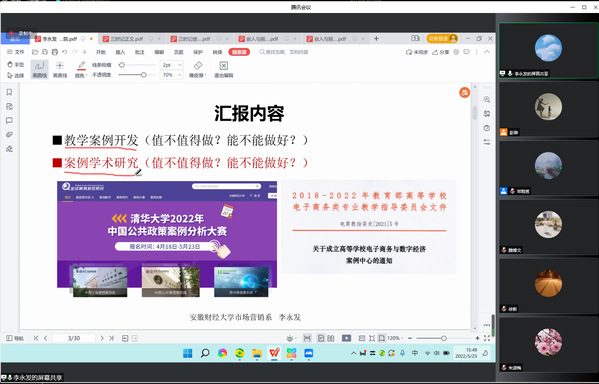Click the zoom out minus button
Viewport: 599px width, 384px height.
point(410,338)
